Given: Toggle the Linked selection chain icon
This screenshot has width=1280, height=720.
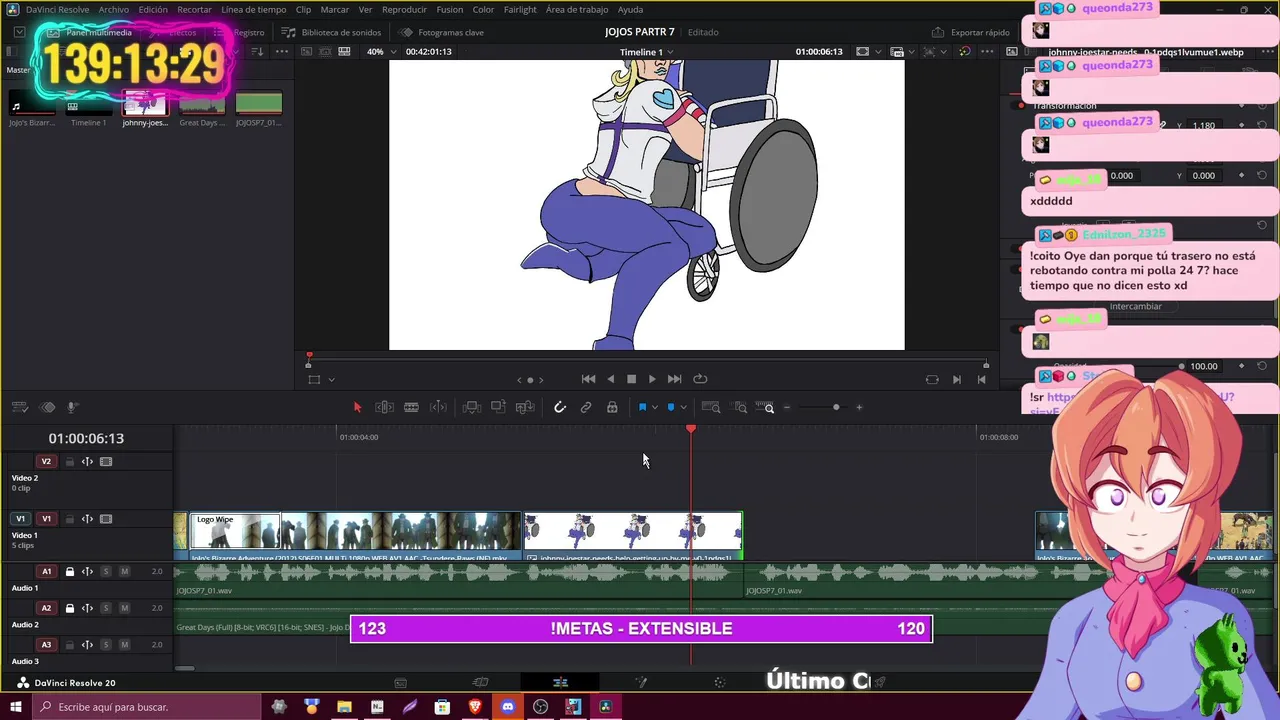Looking at the screenshot, I should [x=586, y=407].
